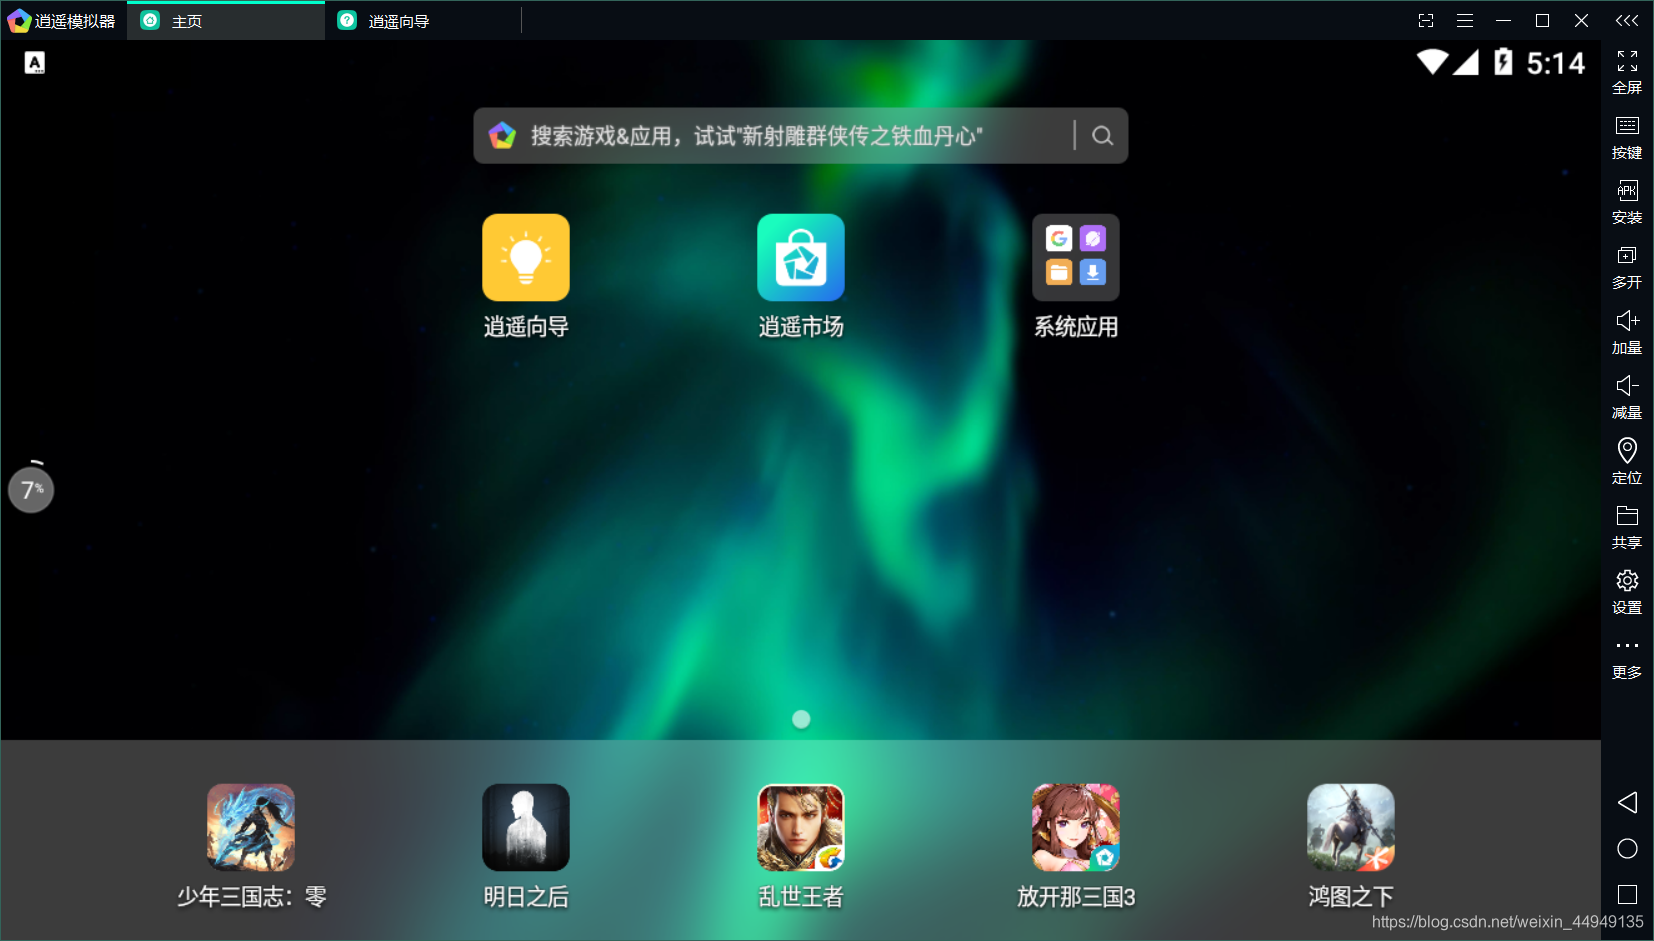Open the 逍遥向导 guide app

(x=526, y=258)
